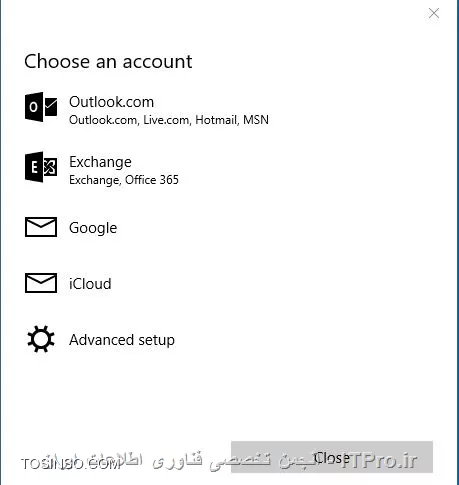Choose the Exchange account heading
This screenshot has width=459, height=485.
pos(100,162)
